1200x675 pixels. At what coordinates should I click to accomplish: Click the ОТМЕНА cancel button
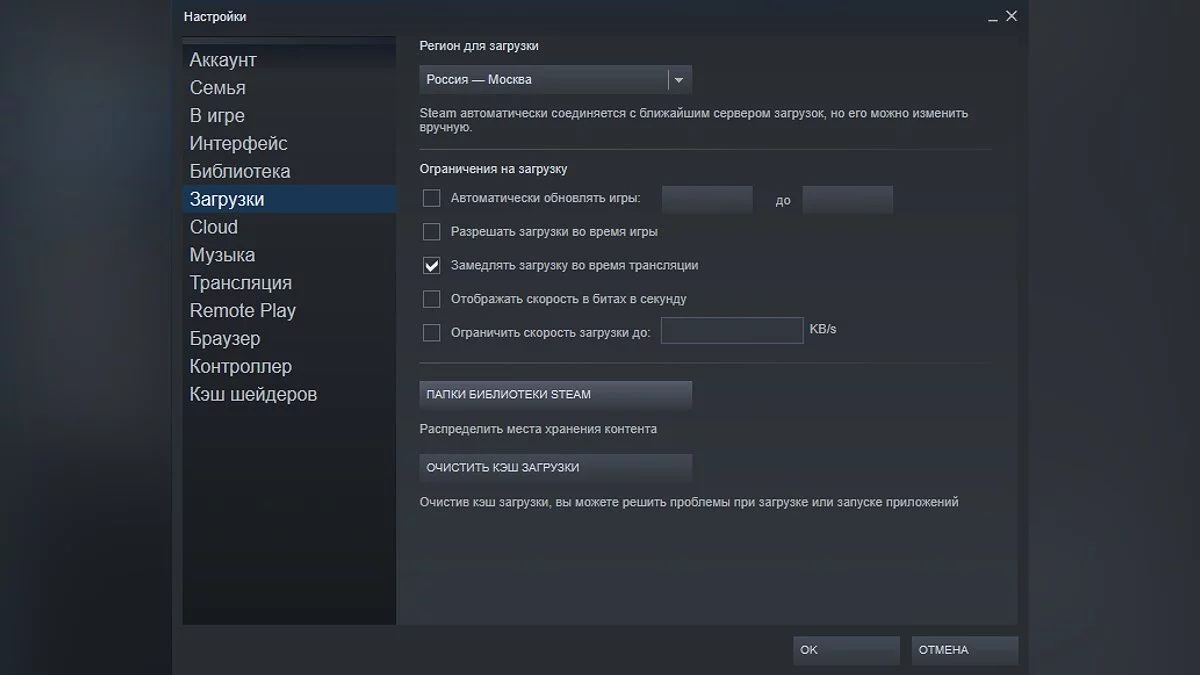964,650
